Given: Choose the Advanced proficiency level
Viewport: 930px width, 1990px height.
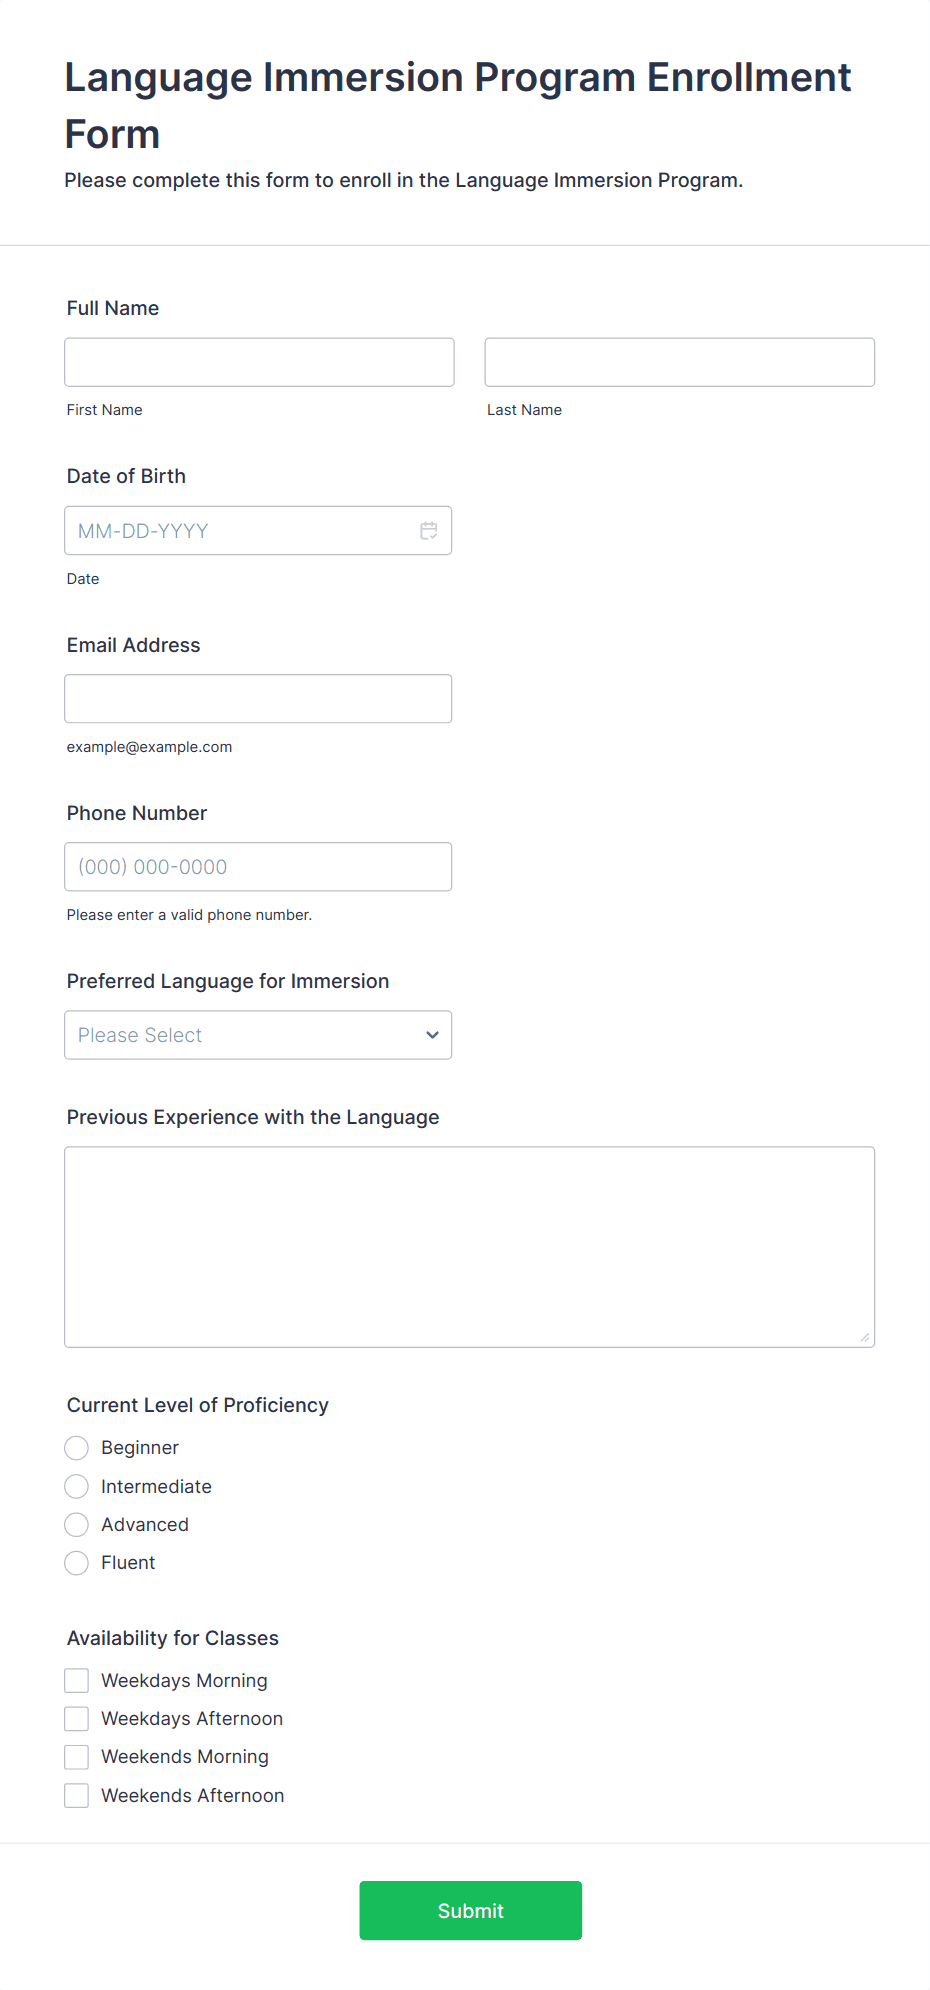Looking at the screenshot, I should (77, 1524).
